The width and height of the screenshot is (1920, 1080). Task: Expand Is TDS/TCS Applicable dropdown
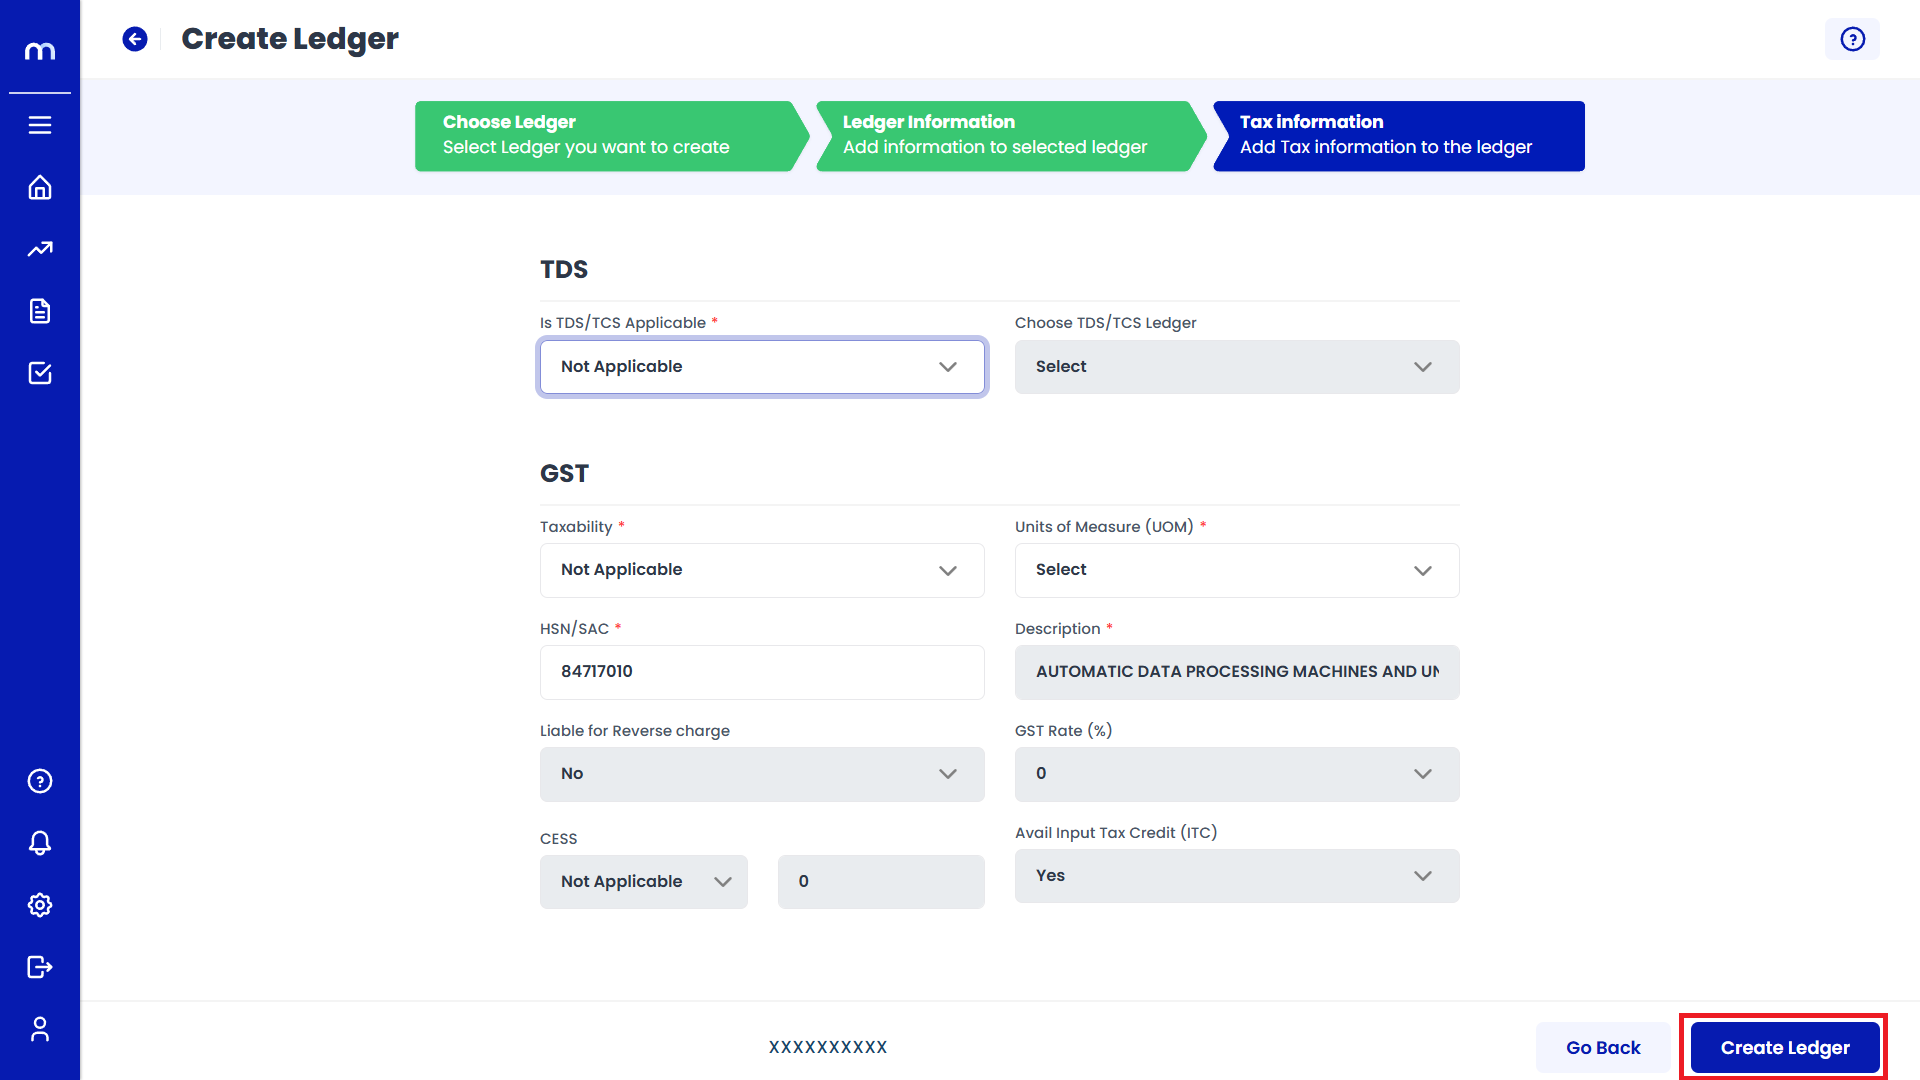coord(762,367)
